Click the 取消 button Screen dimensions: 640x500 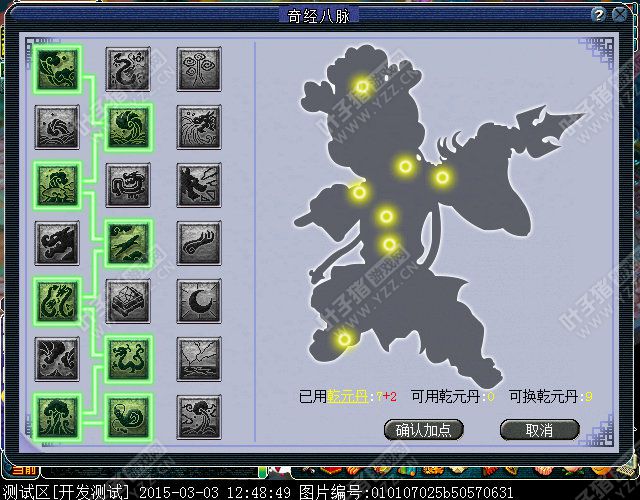point(540,430)
